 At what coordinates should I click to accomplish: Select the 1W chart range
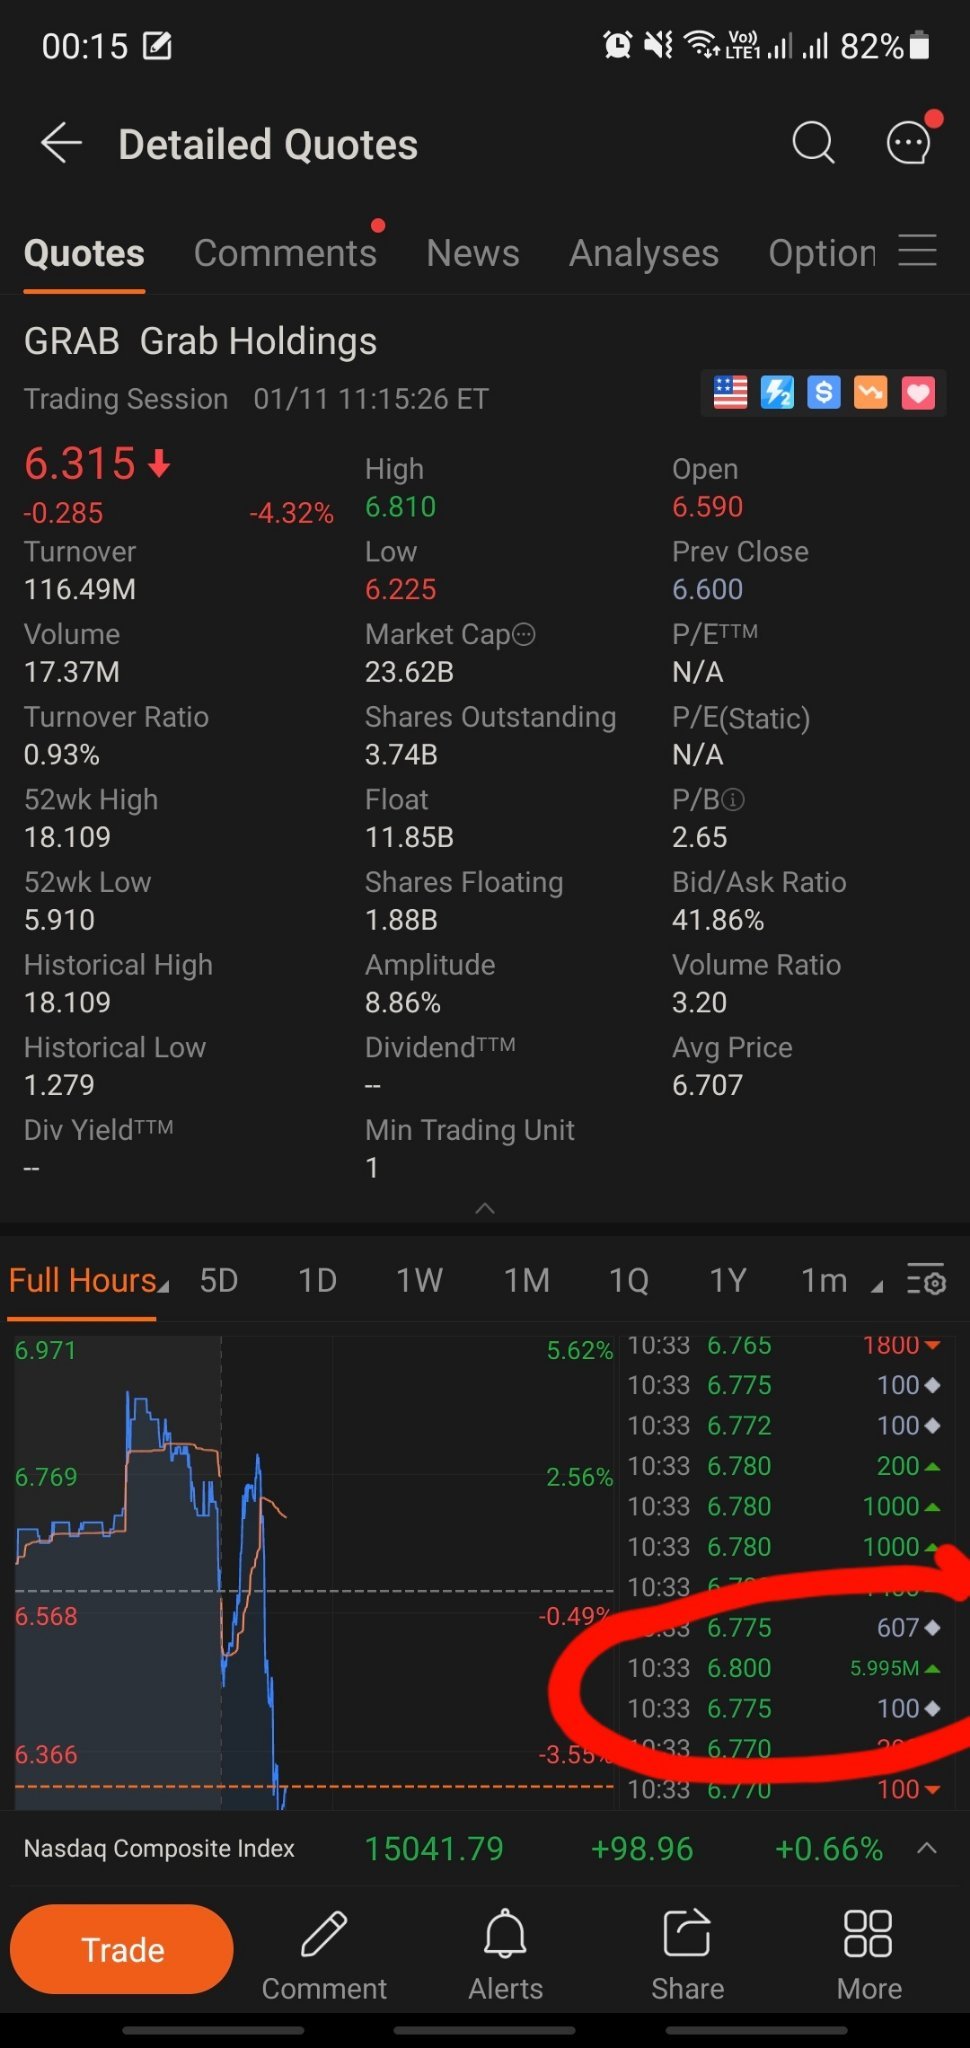(420, 1281)
